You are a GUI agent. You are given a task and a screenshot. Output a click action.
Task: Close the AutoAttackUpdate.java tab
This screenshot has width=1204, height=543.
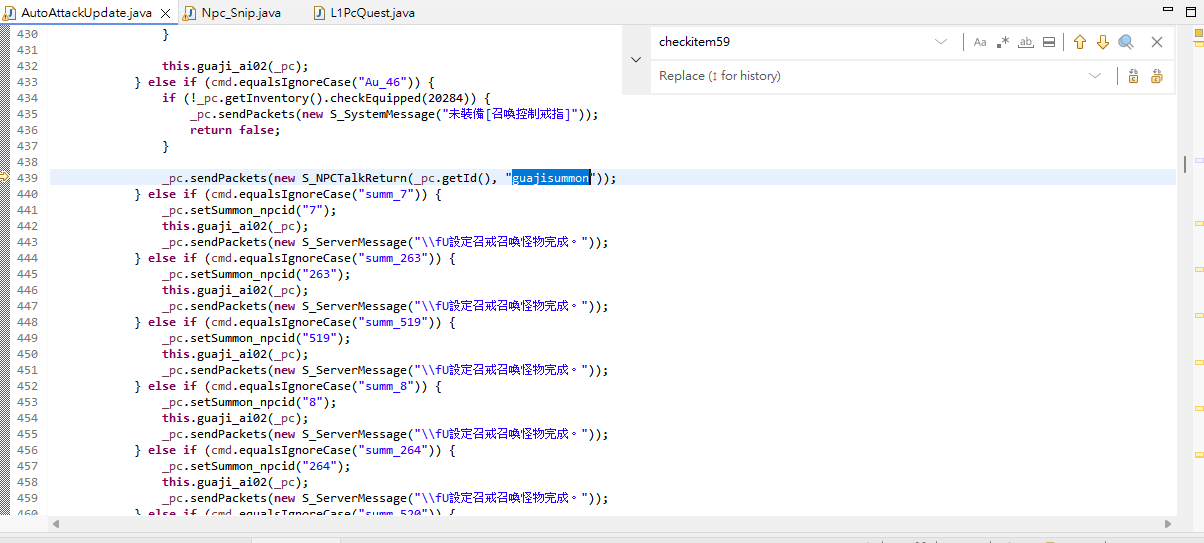click(166, 14)
